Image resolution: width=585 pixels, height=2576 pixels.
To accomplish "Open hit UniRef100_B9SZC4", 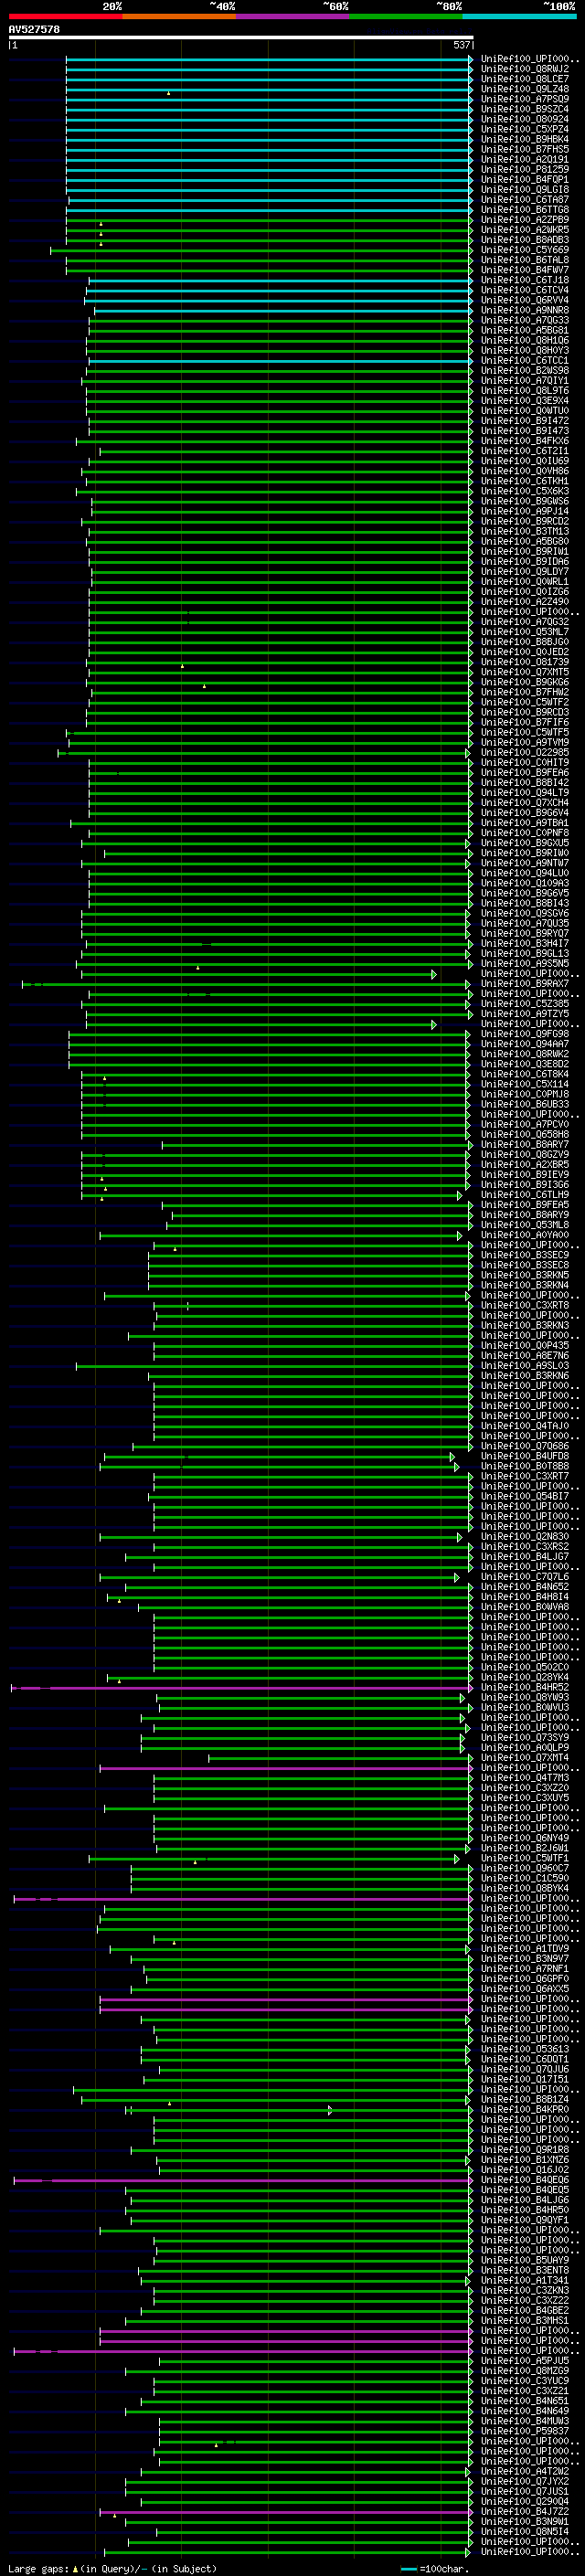I will 525,109.
